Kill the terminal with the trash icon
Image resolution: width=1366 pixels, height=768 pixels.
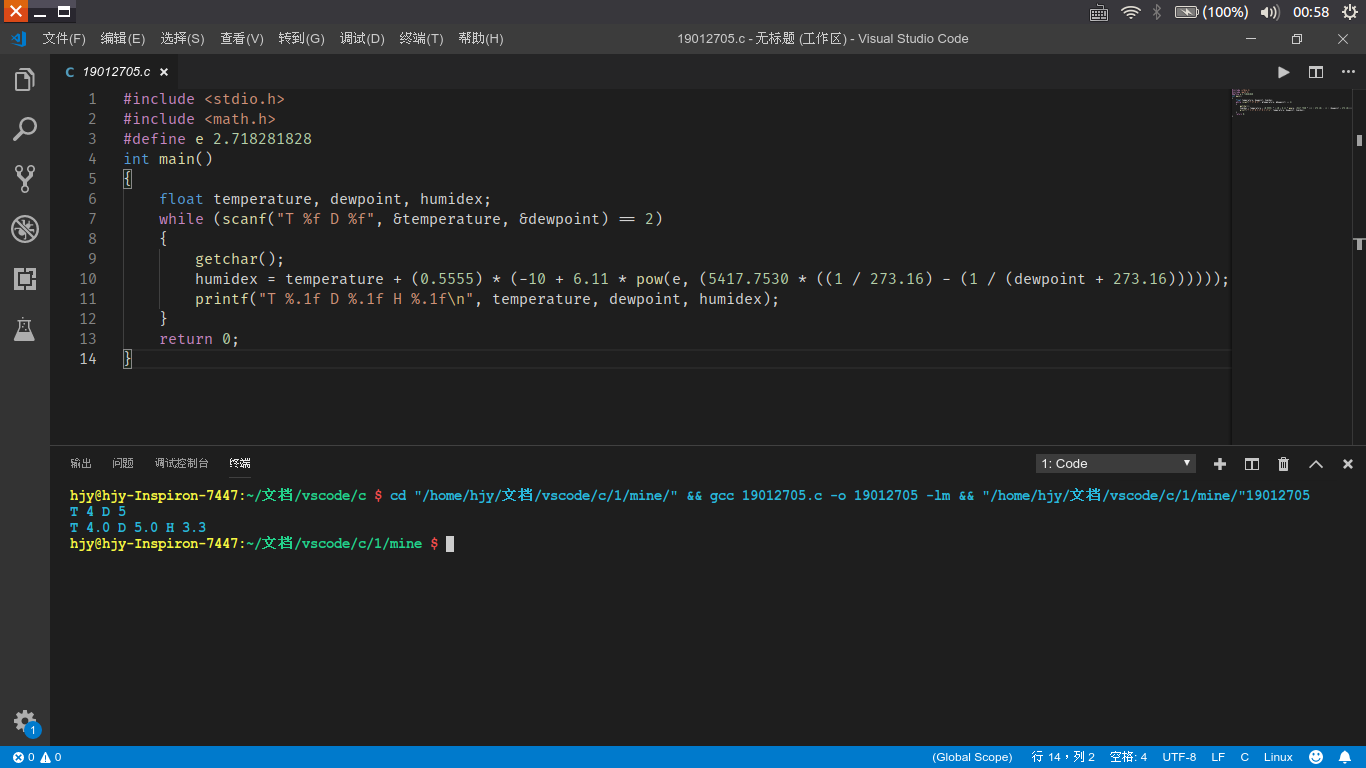coord(1283,463)
